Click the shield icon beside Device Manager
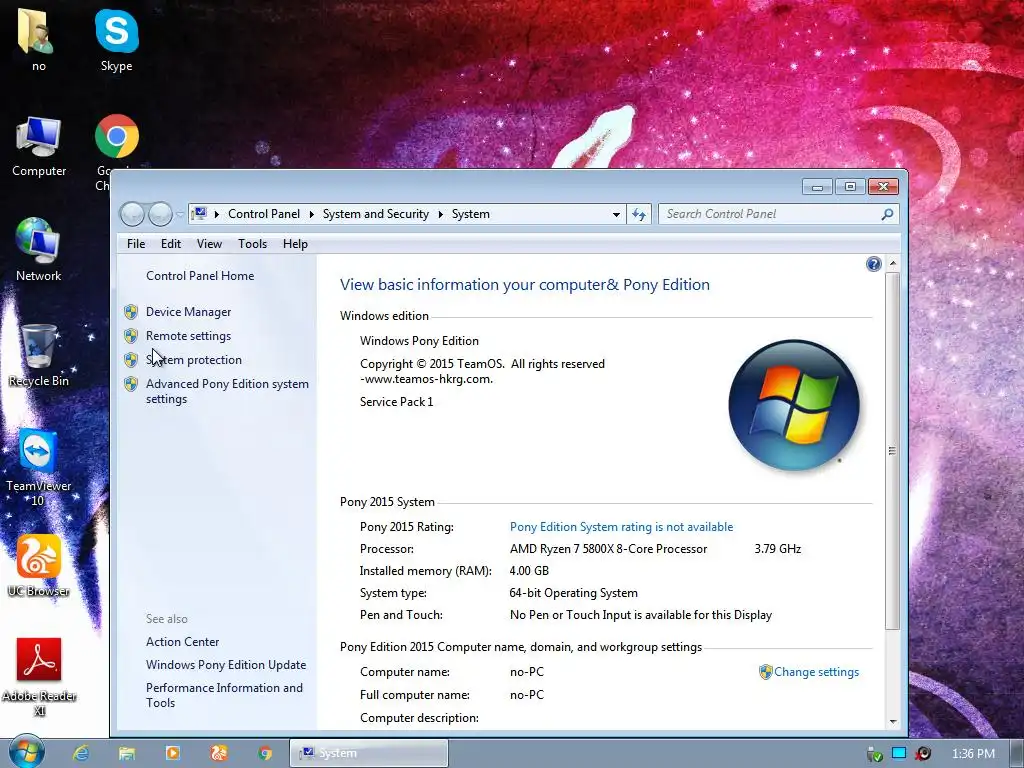Viewport: 1024px width, 768px height. (131, 312)
